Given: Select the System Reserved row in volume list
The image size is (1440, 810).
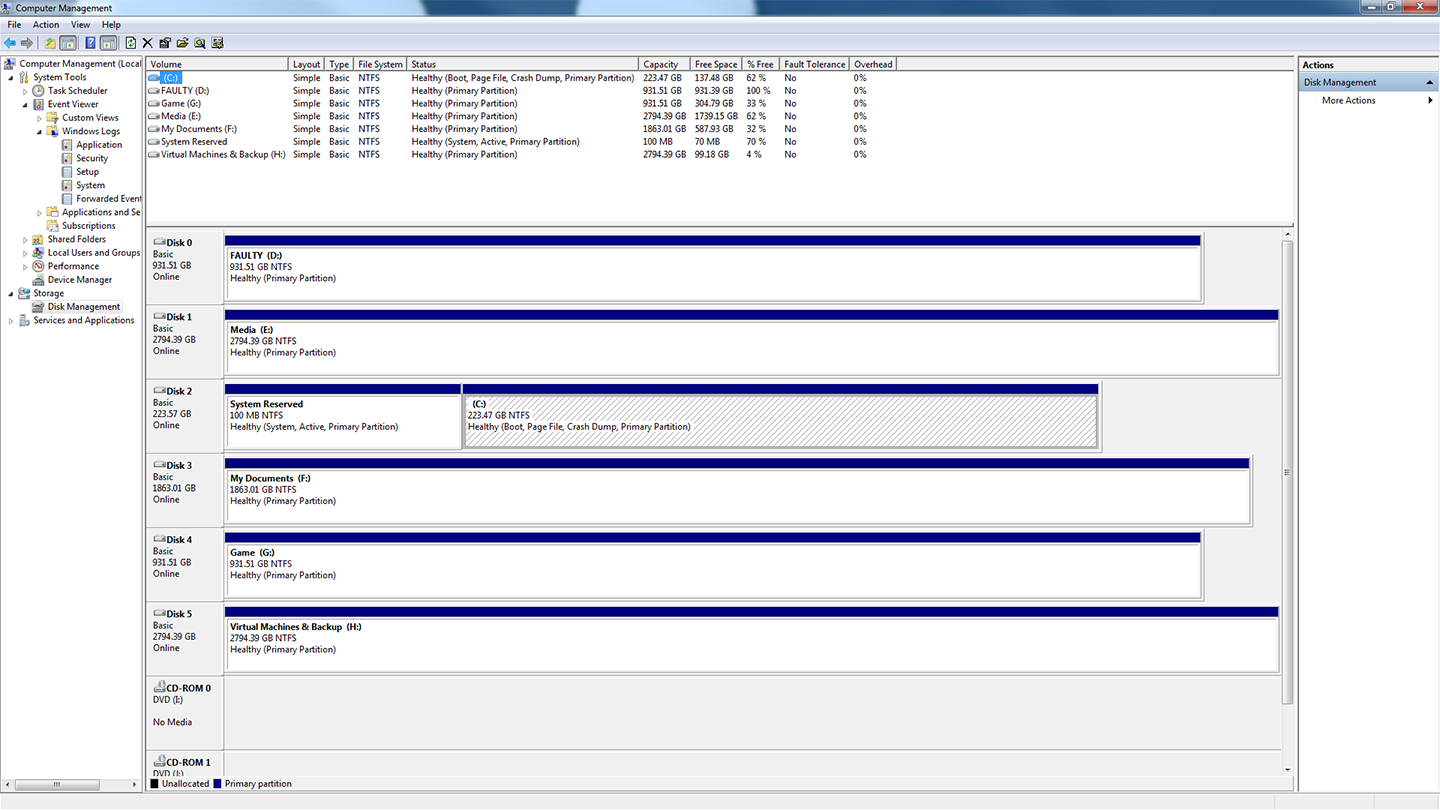Looking at the screenshot, I should (520, 142).
